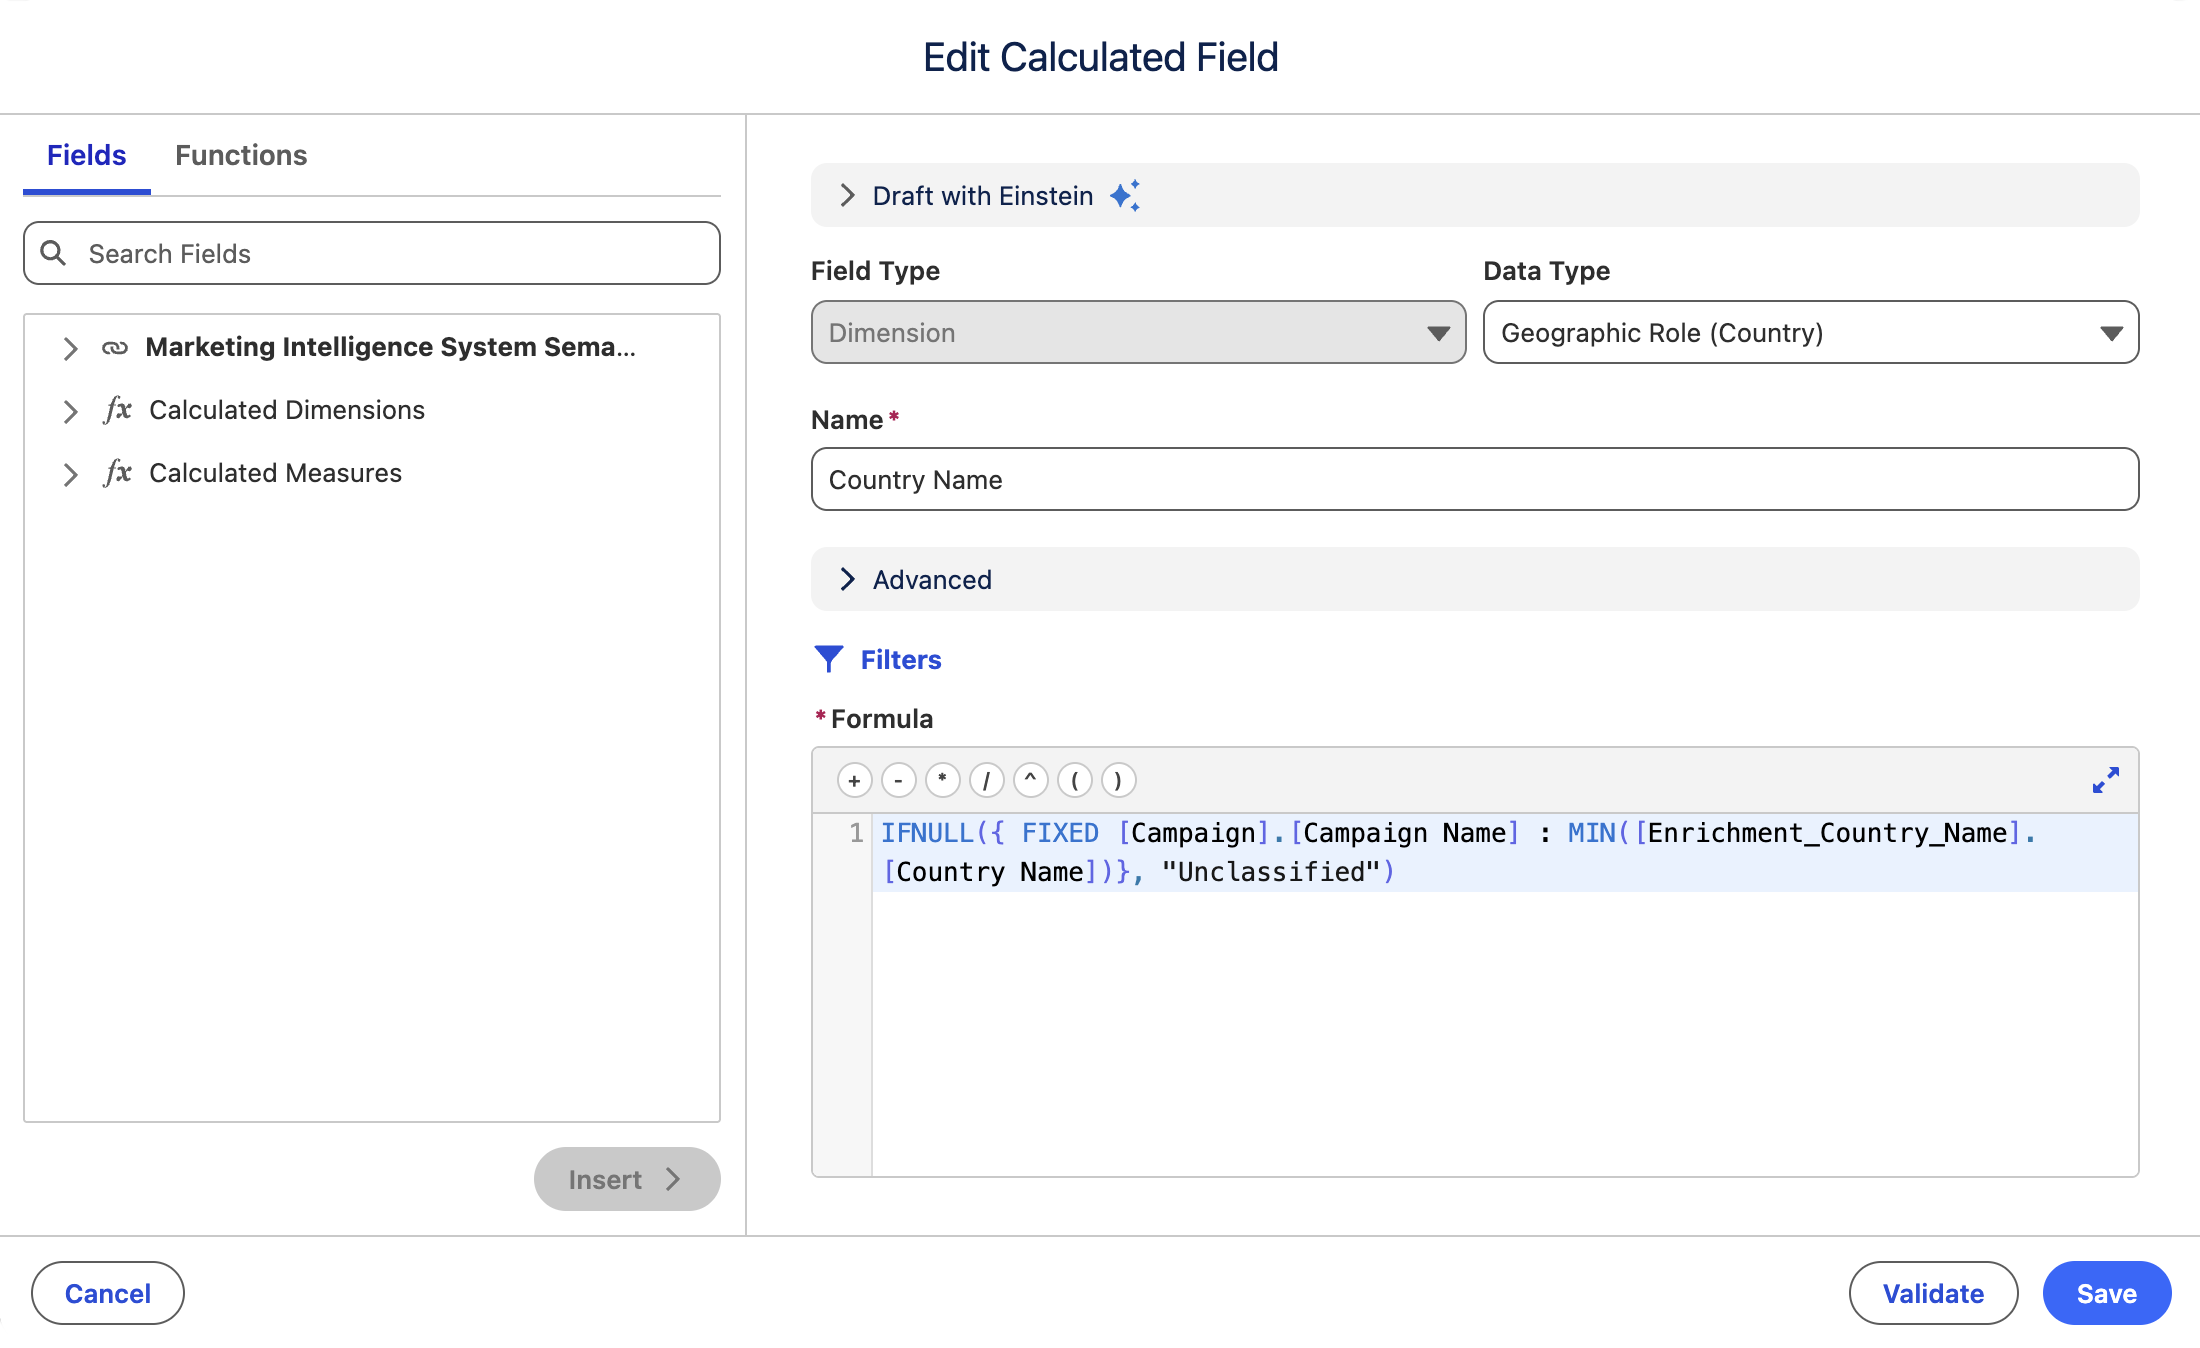Switch to the Functions tab
2200x1348 pixels.
click(x=241, y=155)
